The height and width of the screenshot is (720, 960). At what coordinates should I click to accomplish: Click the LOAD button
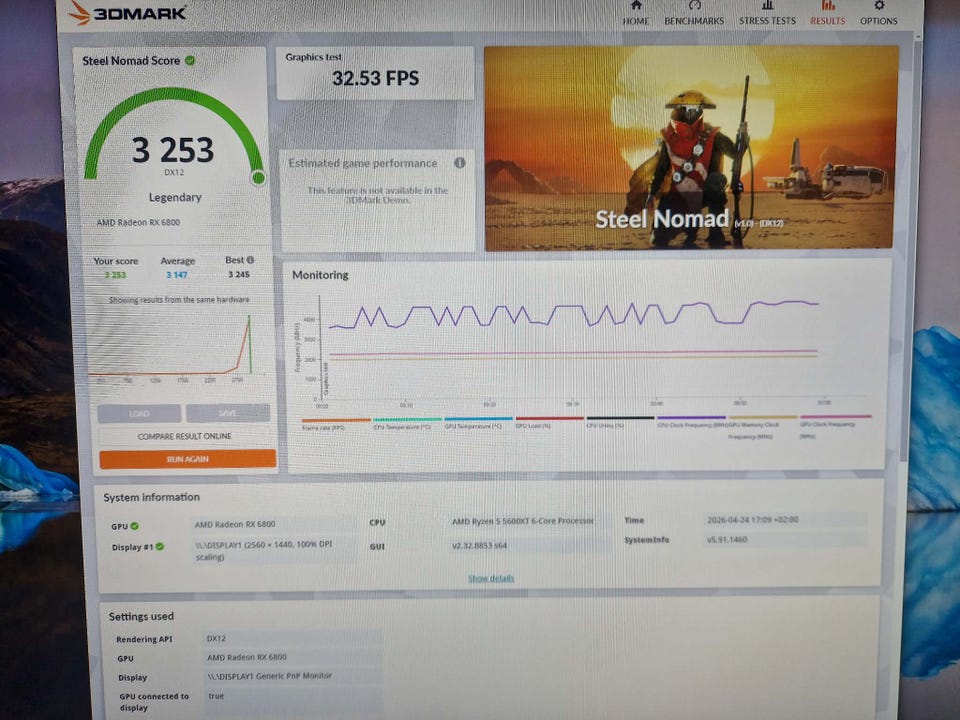point(139,413)
